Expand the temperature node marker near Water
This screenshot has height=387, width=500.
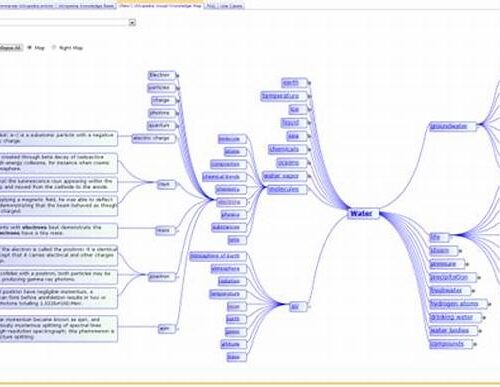pos(309,96)
